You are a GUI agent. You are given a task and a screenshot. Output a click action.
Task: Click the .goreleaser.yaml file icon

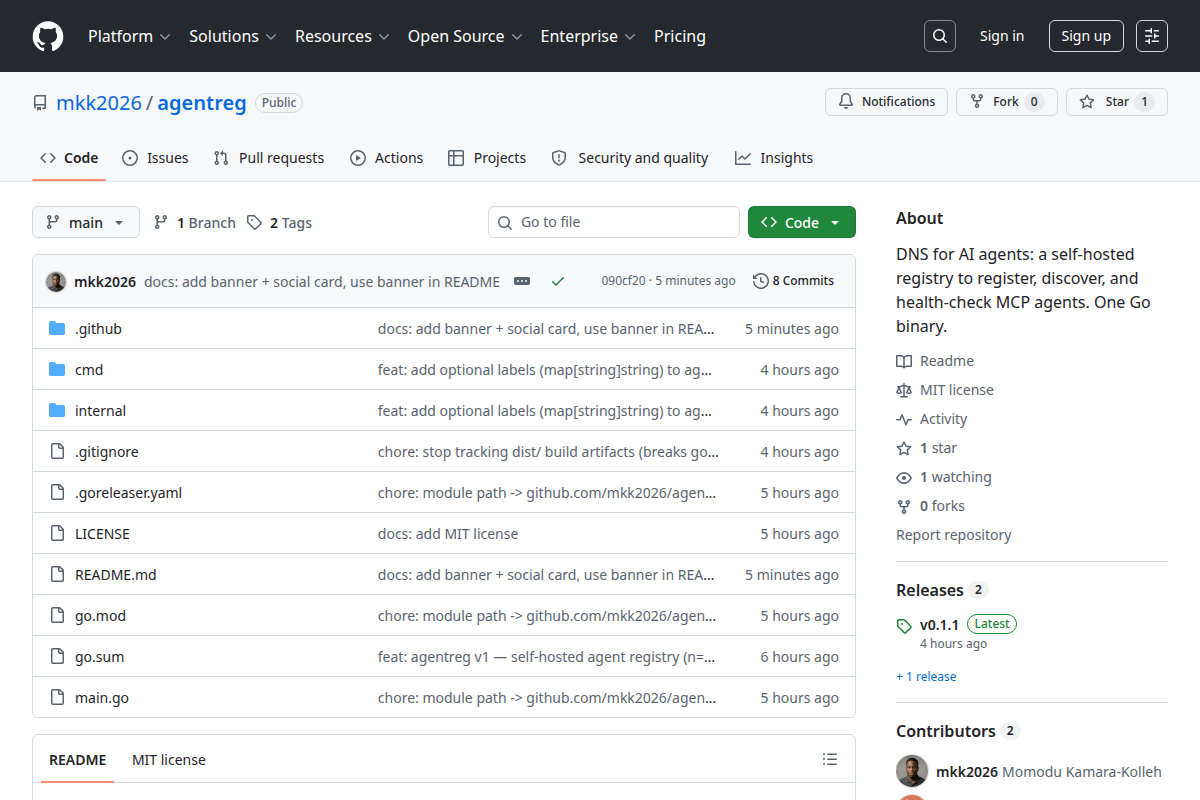tap(57, 492)
